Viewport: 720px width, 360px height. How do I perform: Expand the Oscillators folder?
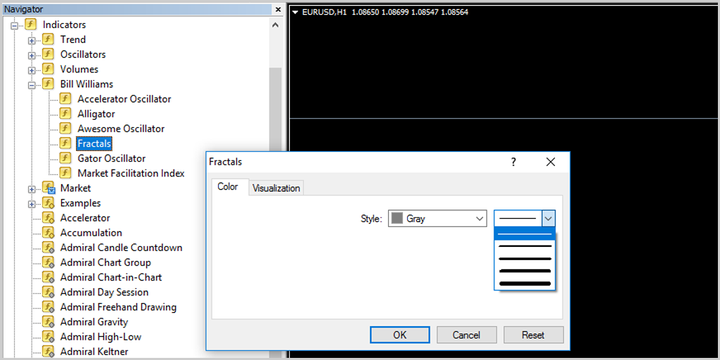(32, 56)
